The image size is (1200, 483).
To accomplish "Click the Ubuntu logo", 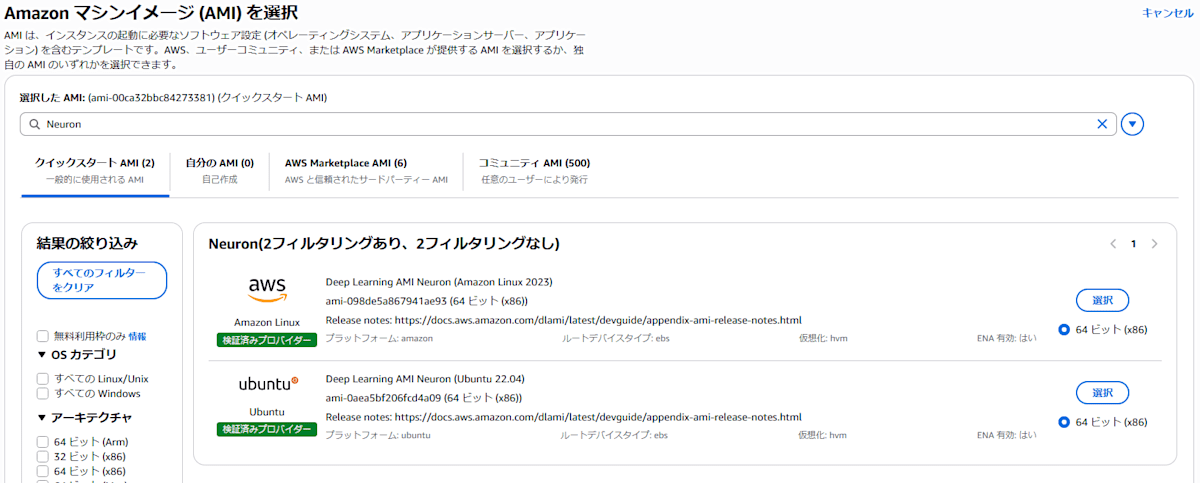I will (267, 384).
